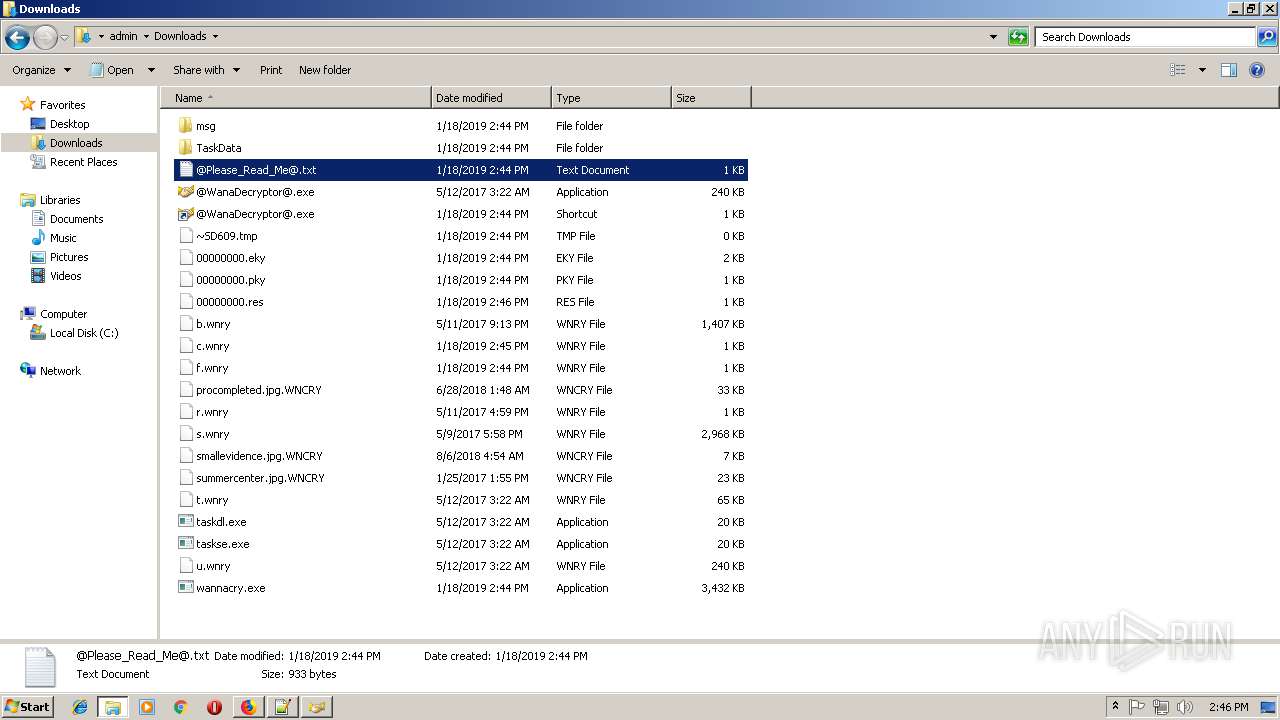Viewport: 1280px width, 720px height.
Task: Open Recent Places
Action: click(83, 162)
